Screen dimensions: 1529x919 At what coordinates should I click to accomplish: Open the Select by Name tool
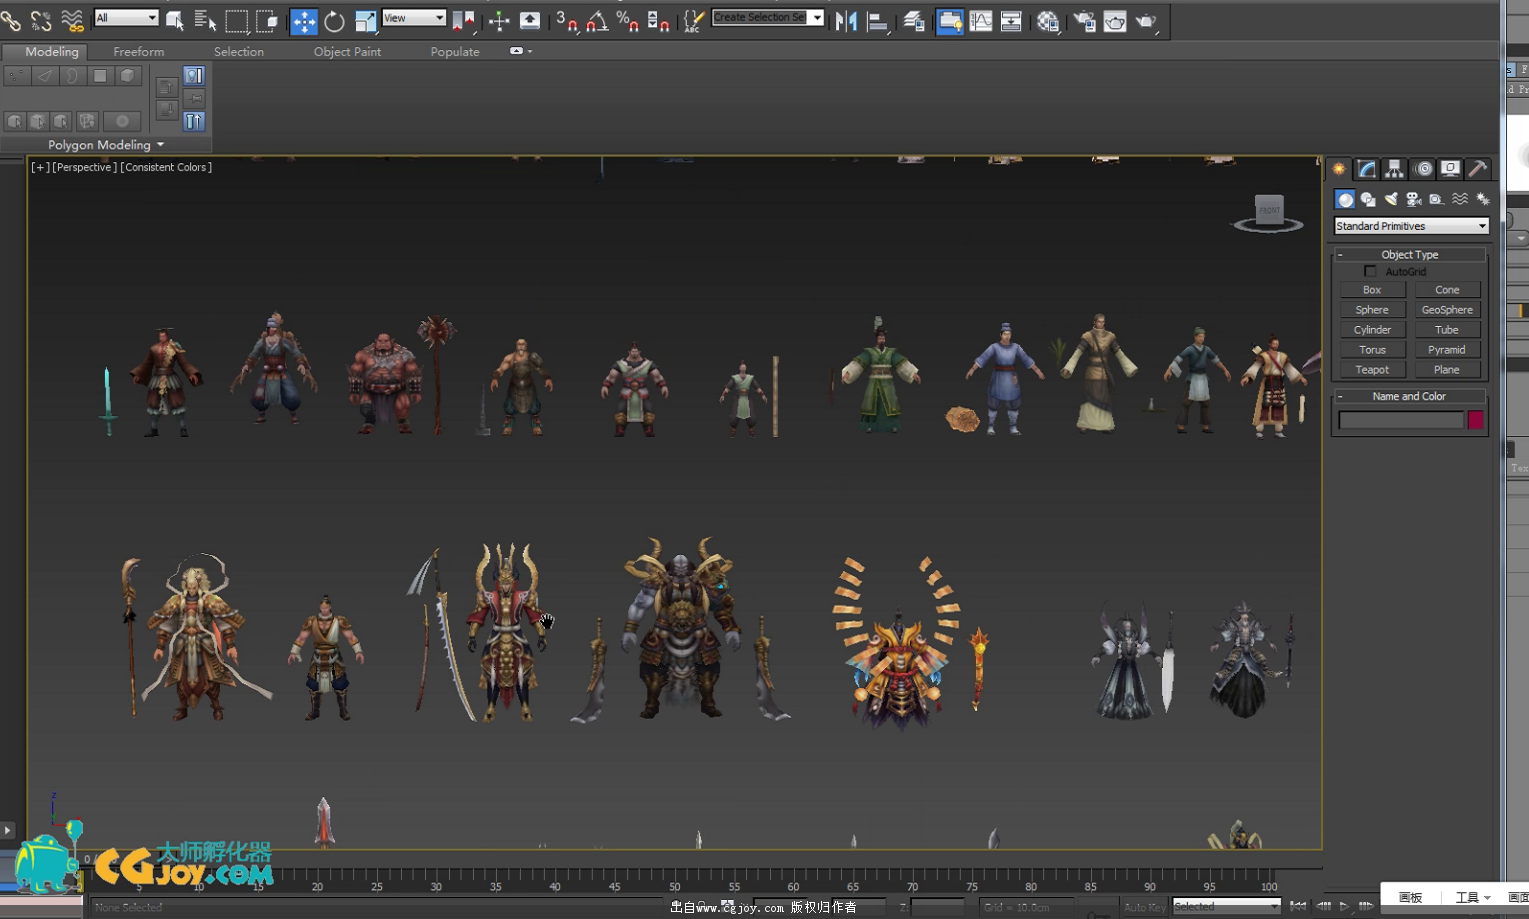205,21
